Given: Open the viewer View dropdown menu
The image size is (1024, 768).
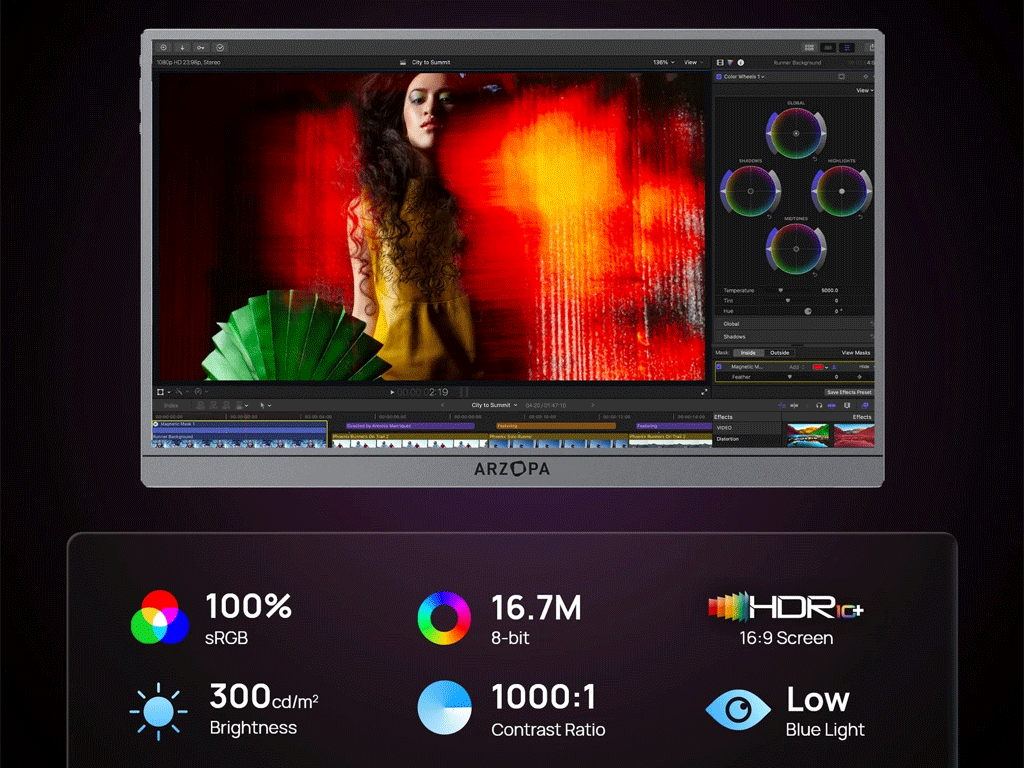Looking at the screenshot, I should [693, 63].
